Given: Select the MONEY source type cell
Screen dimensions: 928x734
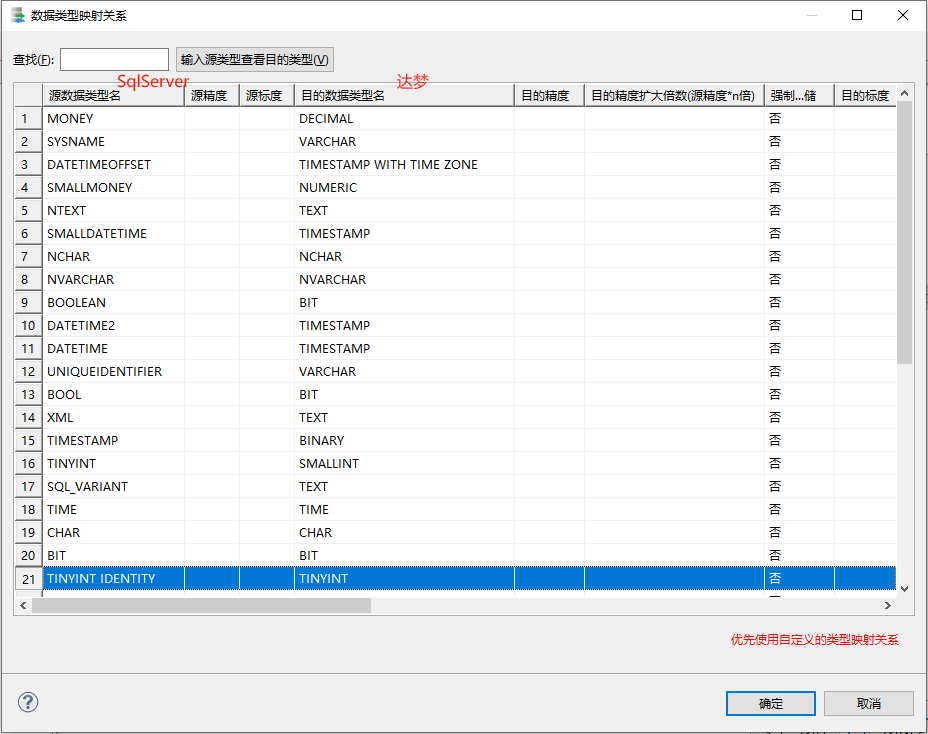Looking at the screenshot, I should tap(114, 118).
